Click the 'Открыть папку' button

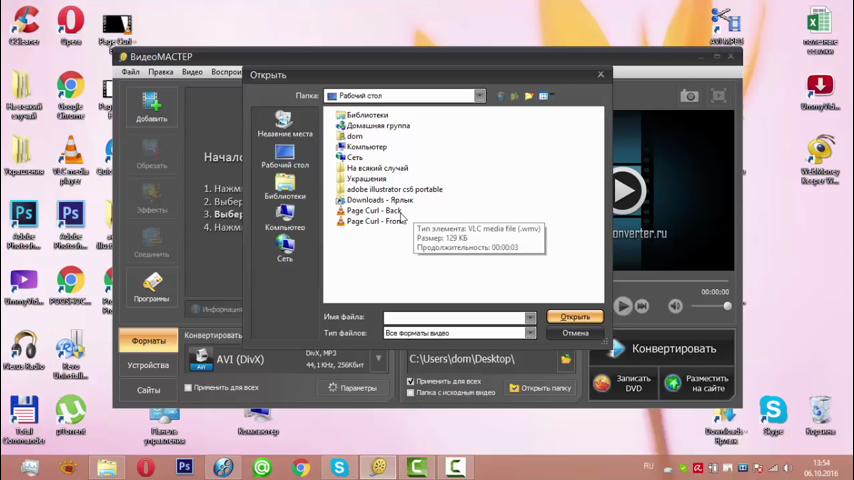(x=540, y=388)
